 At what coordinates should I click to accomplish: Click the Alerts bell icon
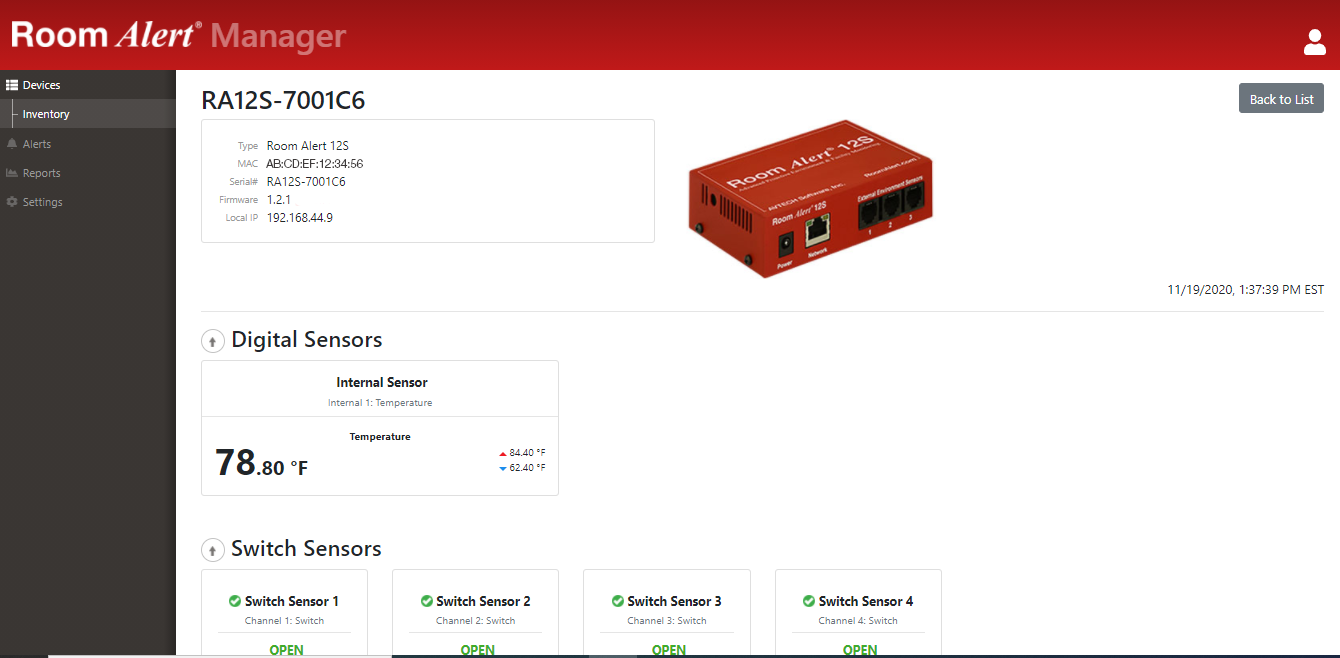tap(13, 143)
